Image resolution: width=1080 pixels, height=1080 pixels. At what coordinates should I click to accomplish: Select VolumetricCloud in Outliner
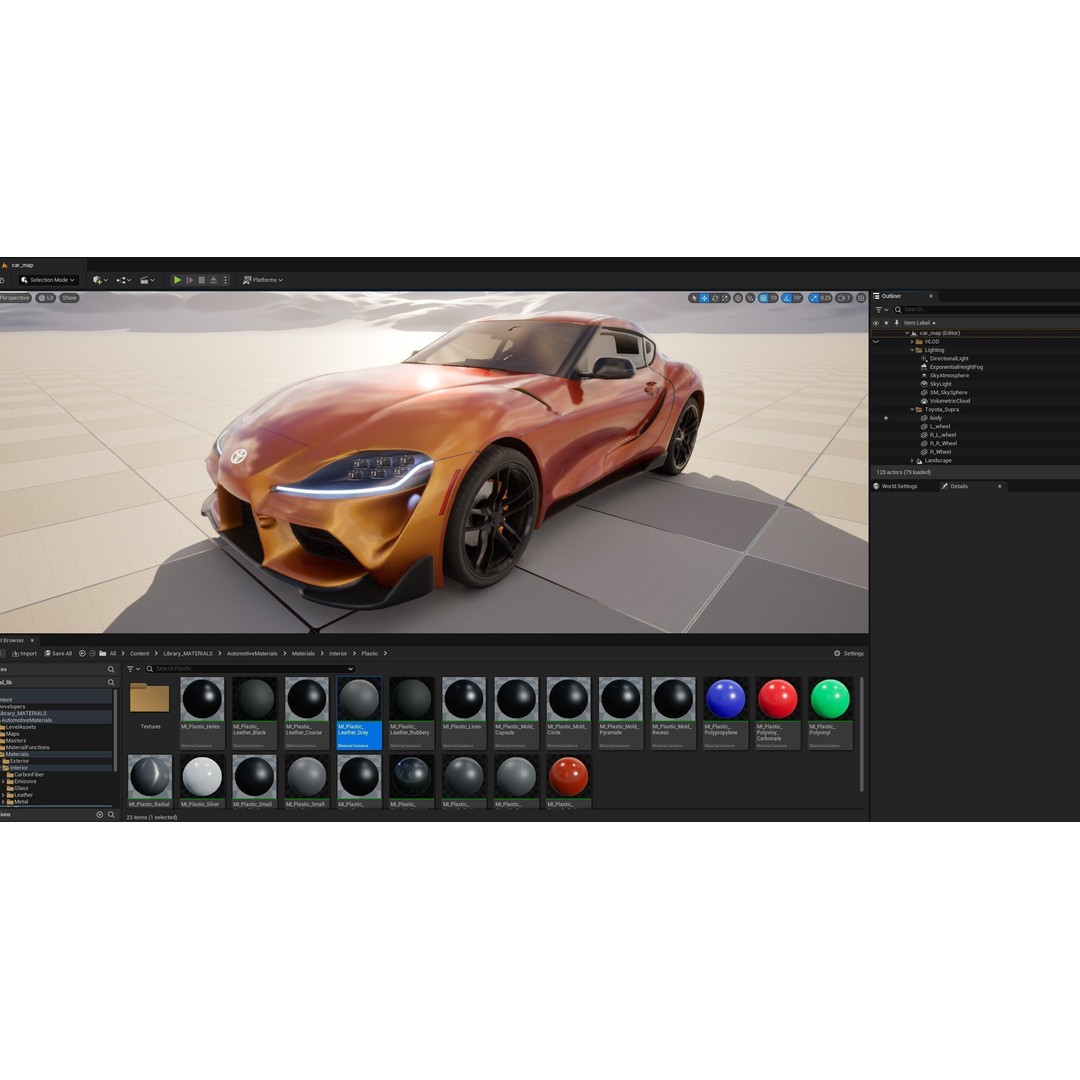(x=950, y=401)
